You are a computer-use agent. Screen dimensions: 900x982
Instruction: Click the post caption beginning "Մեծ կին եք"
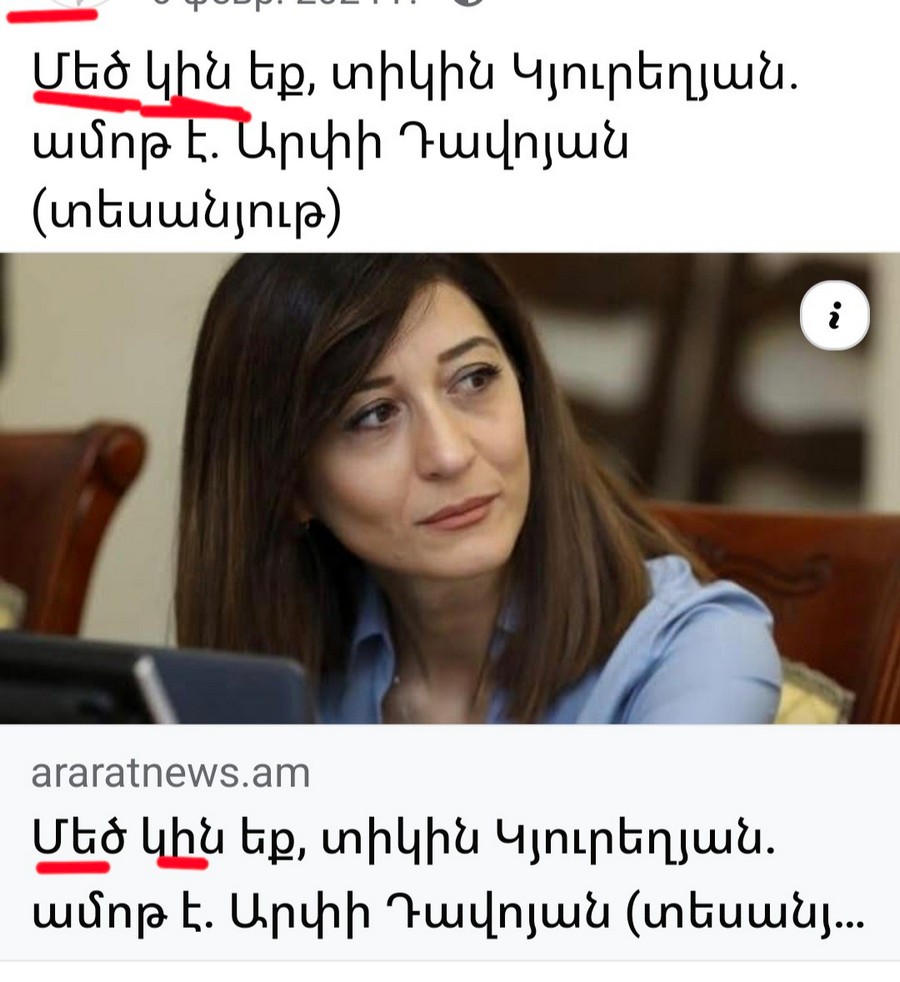pyautogui.click(x=415, y=145)
